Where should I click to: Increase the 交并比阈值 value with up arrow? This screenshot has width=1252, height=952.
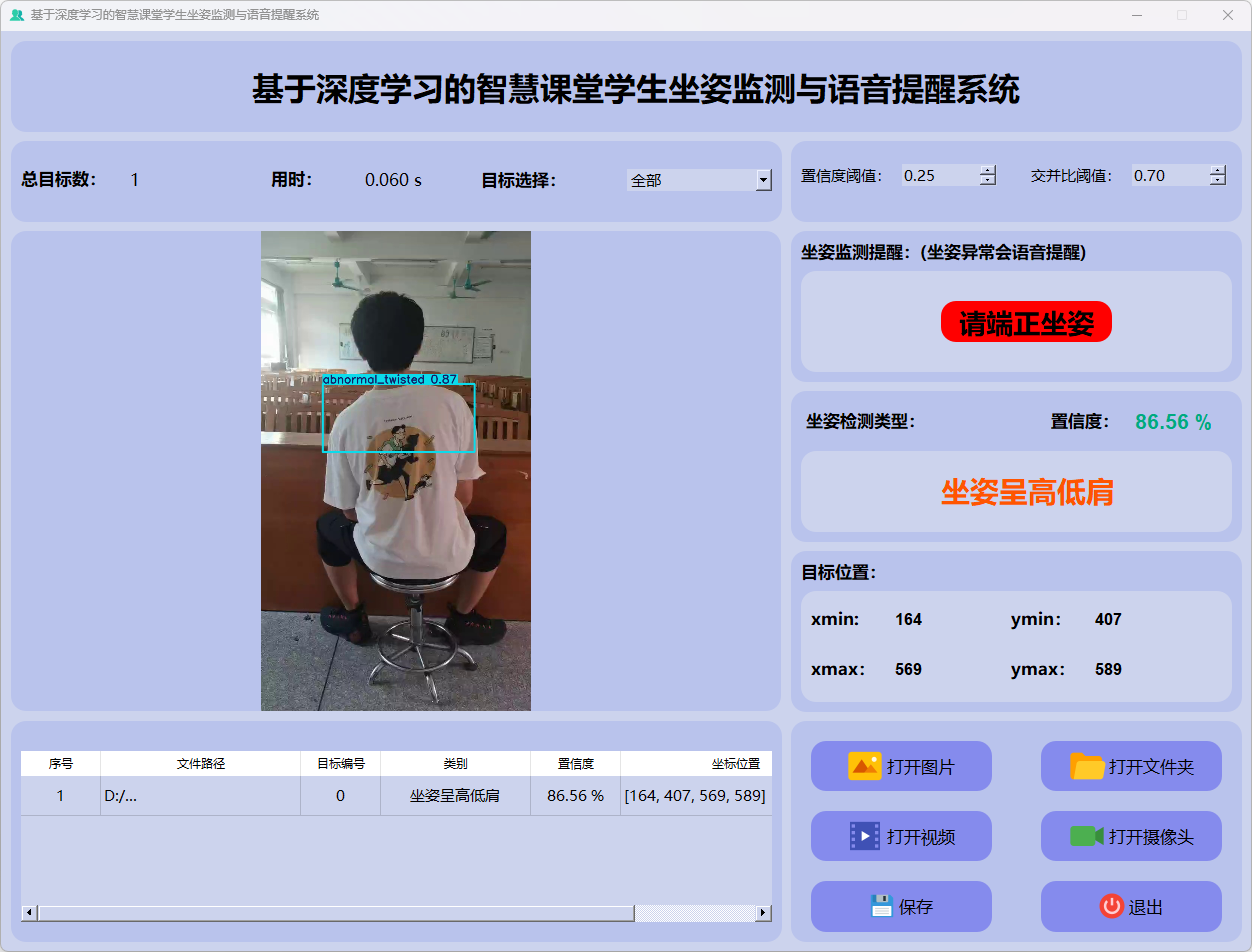(1218, 170)
